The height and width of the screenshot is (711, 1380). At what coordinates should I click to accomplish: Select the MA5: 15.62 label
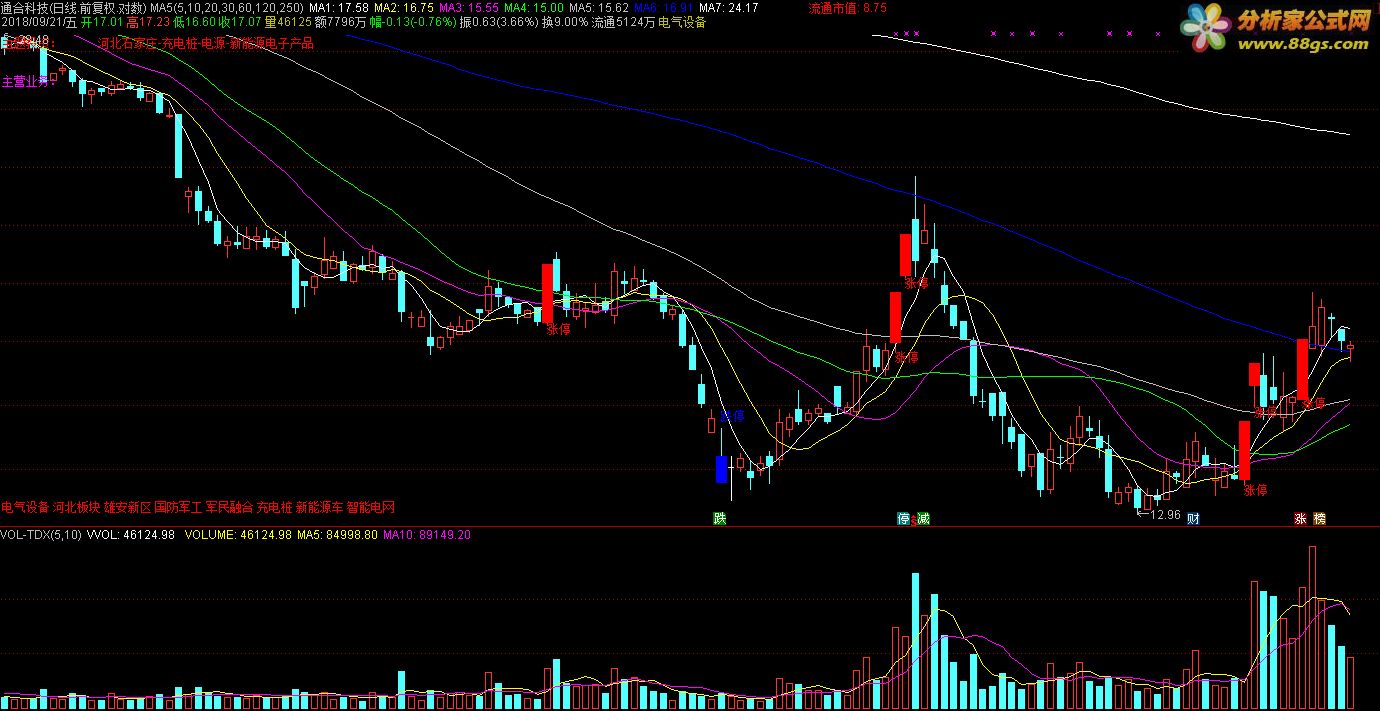point(599,8)
